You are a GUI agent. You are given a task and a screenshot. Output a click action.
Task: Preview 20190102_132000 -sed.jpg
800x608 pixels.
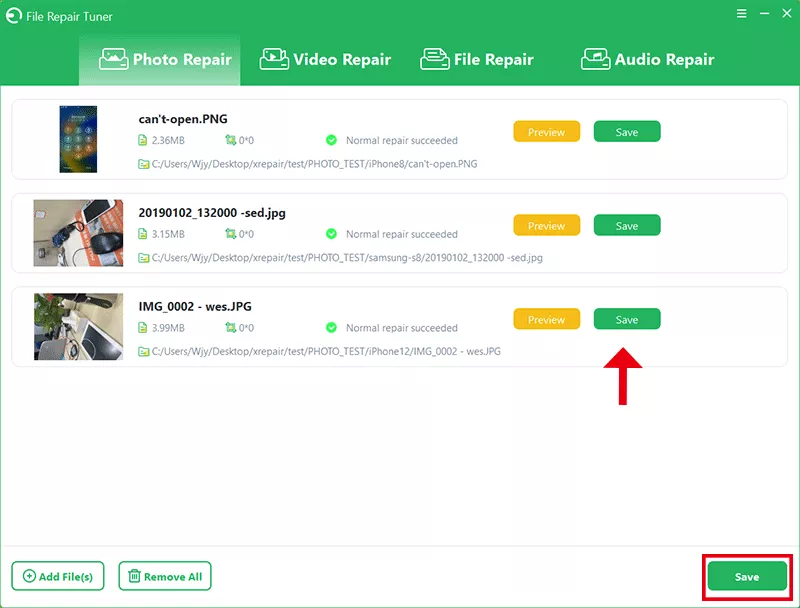(546, 225)
